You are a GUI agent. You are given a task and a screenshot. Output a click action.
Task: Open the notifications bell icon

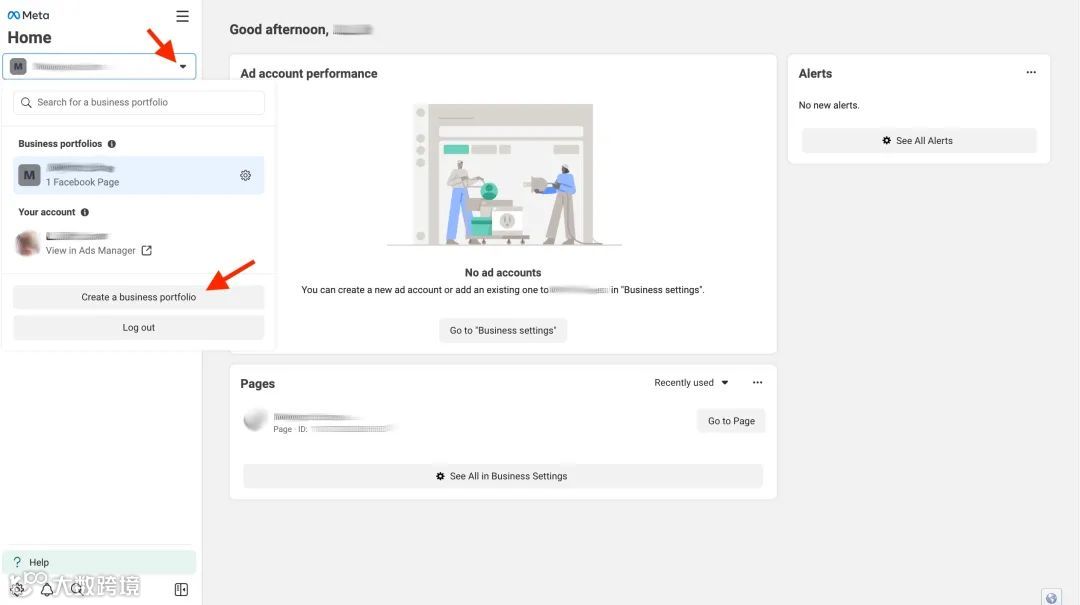coord(47,589)
